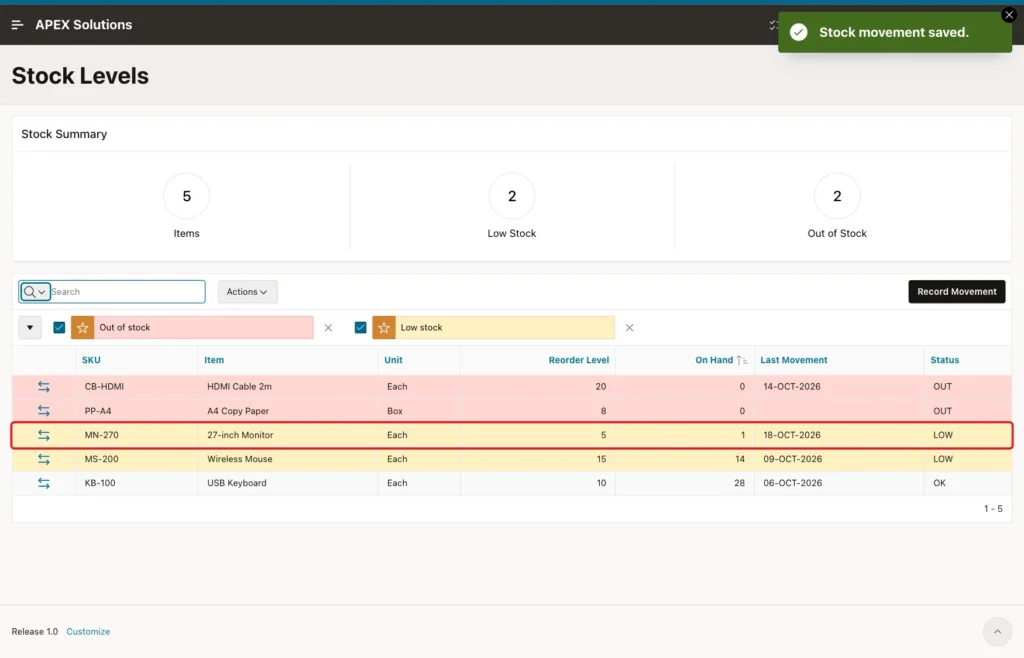Open the Customize link in footer
This screenshot has width=1024, height=658.
pyautogui.click(x=88, y=631)
